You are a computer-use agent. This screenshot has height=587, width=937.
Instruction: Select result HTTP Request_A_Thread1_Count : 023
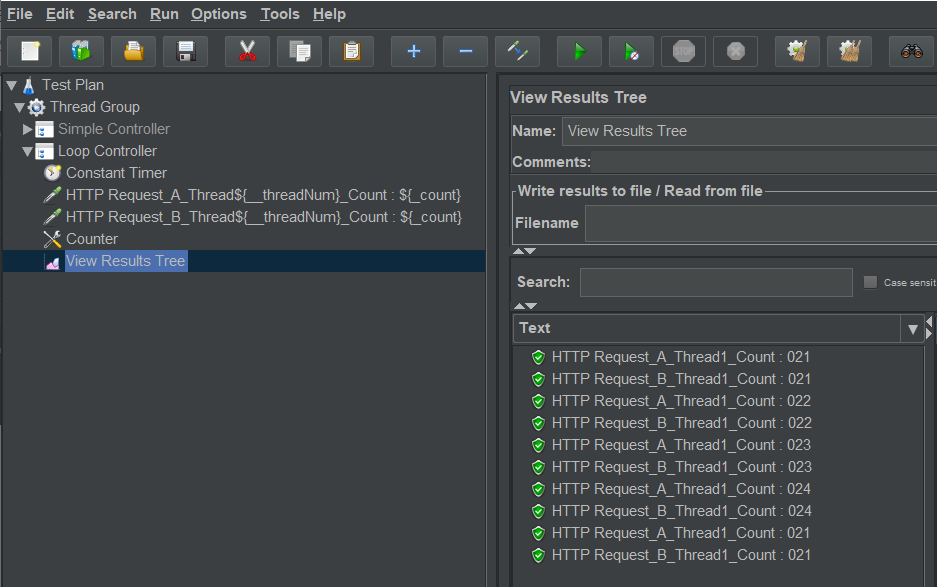(x=681, y=445)
